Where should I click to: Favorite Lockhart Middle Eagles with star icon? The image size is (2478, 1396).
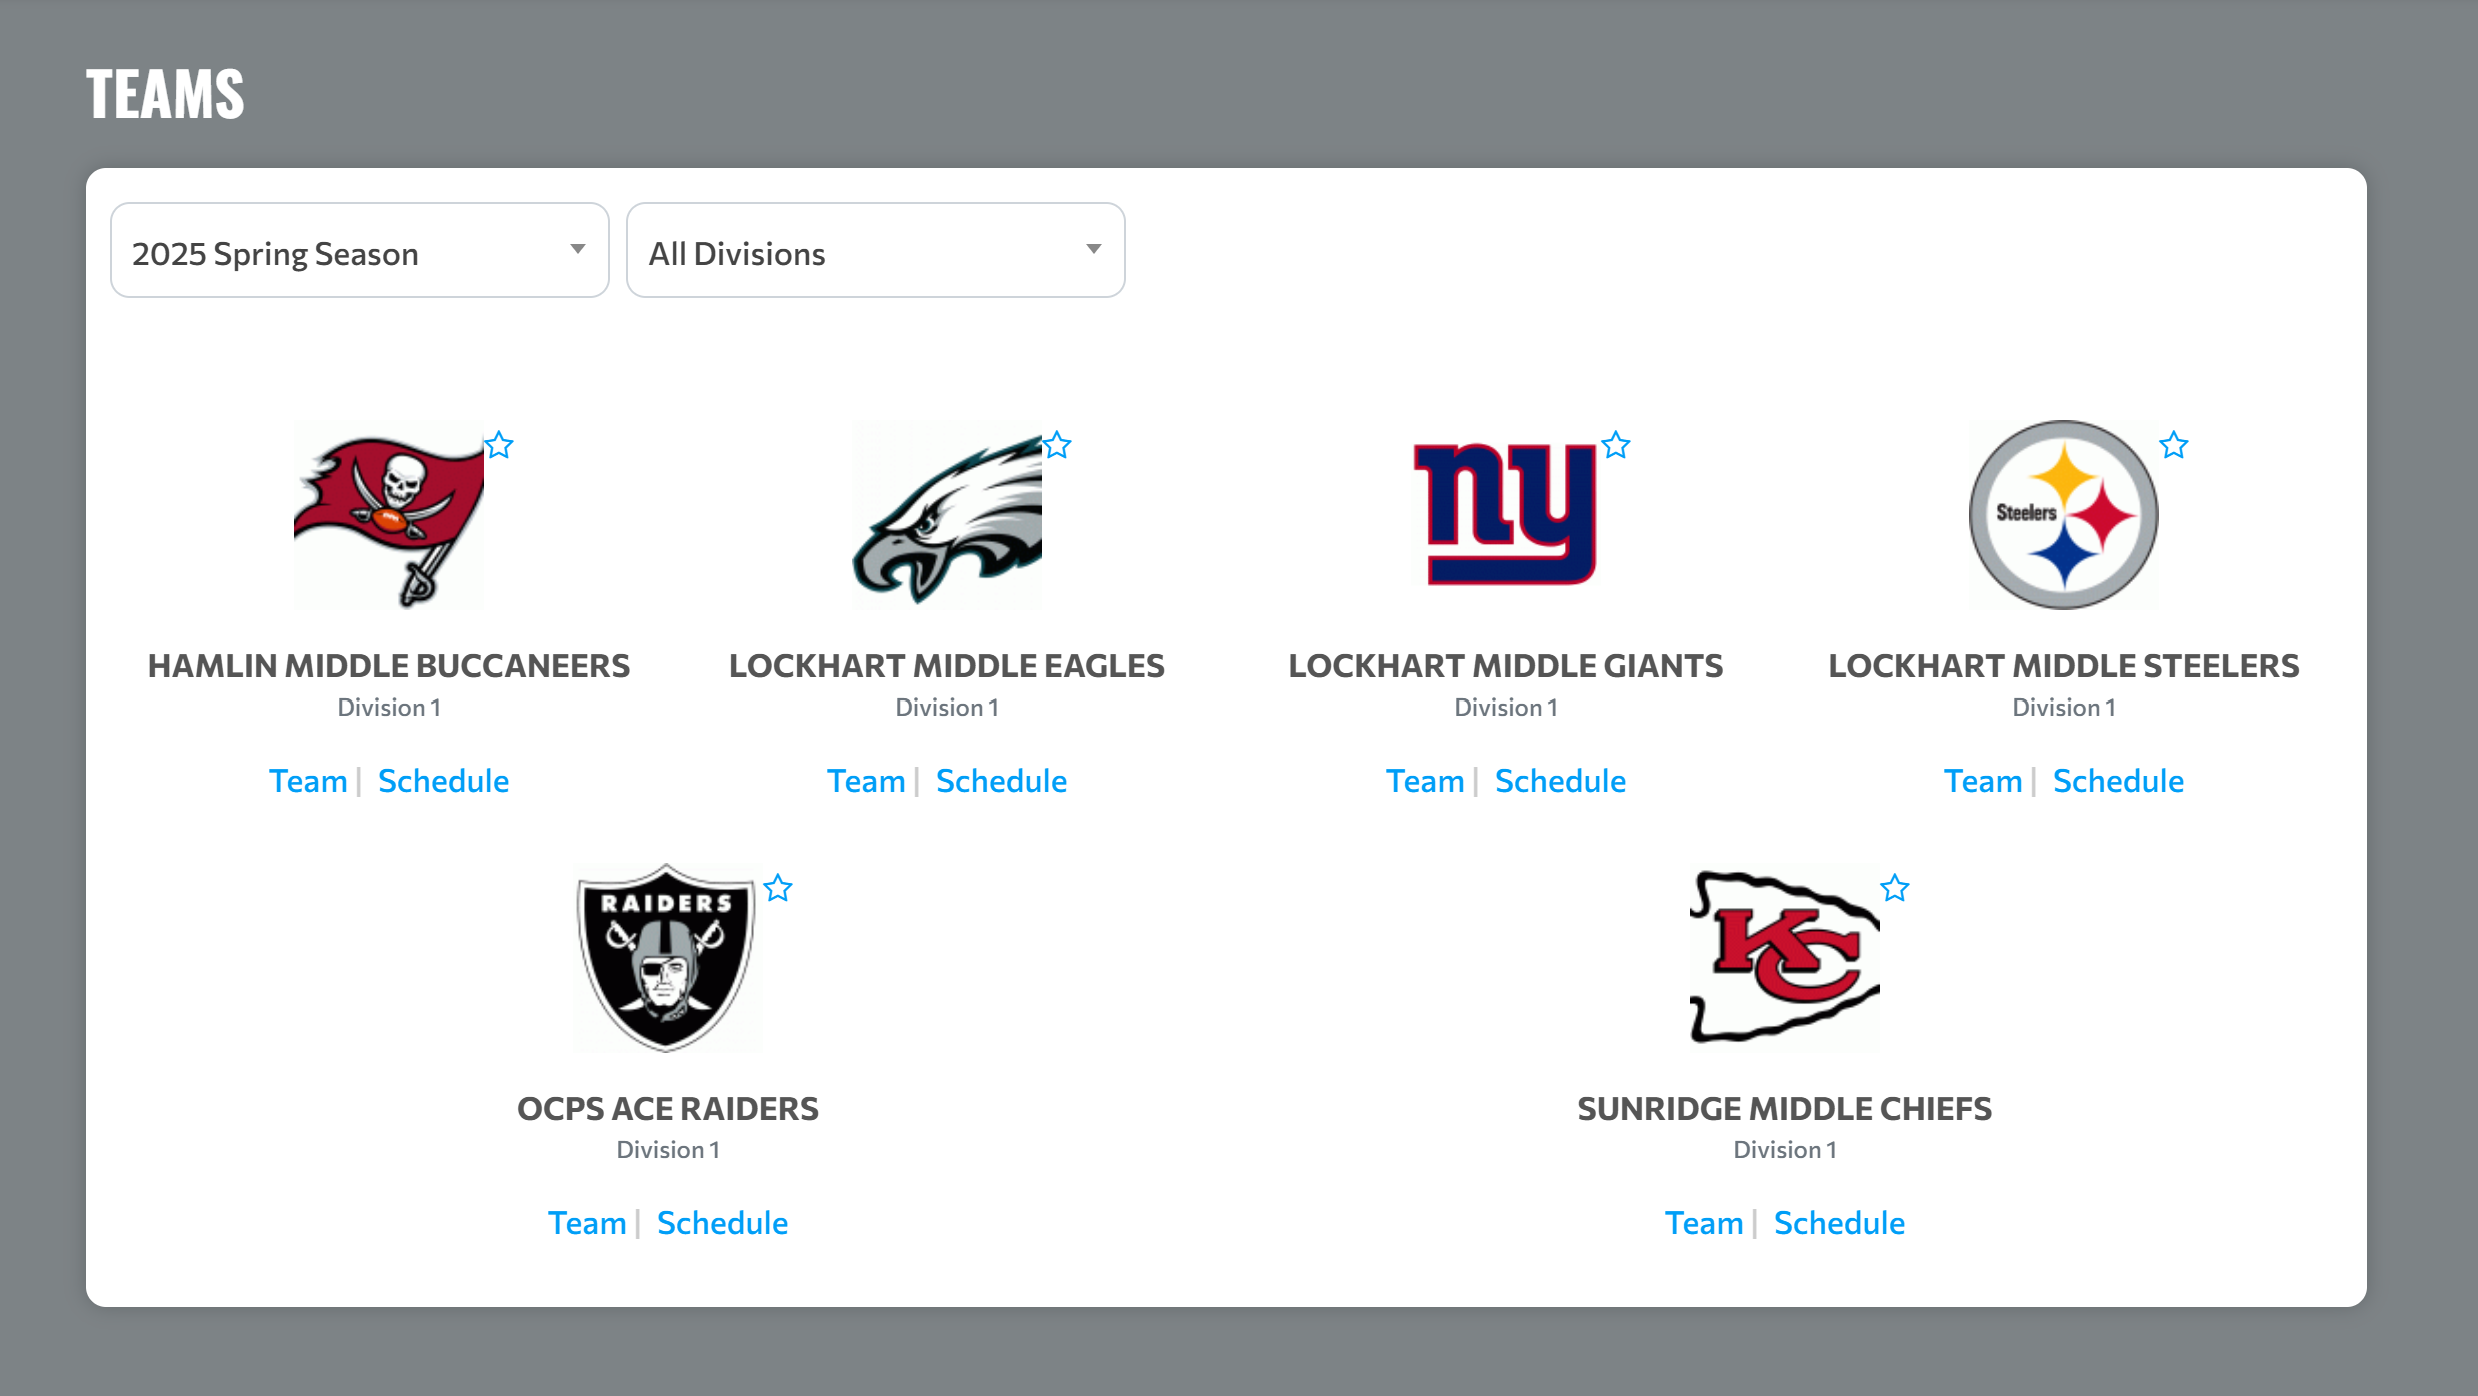click(x=1057, y=445)
